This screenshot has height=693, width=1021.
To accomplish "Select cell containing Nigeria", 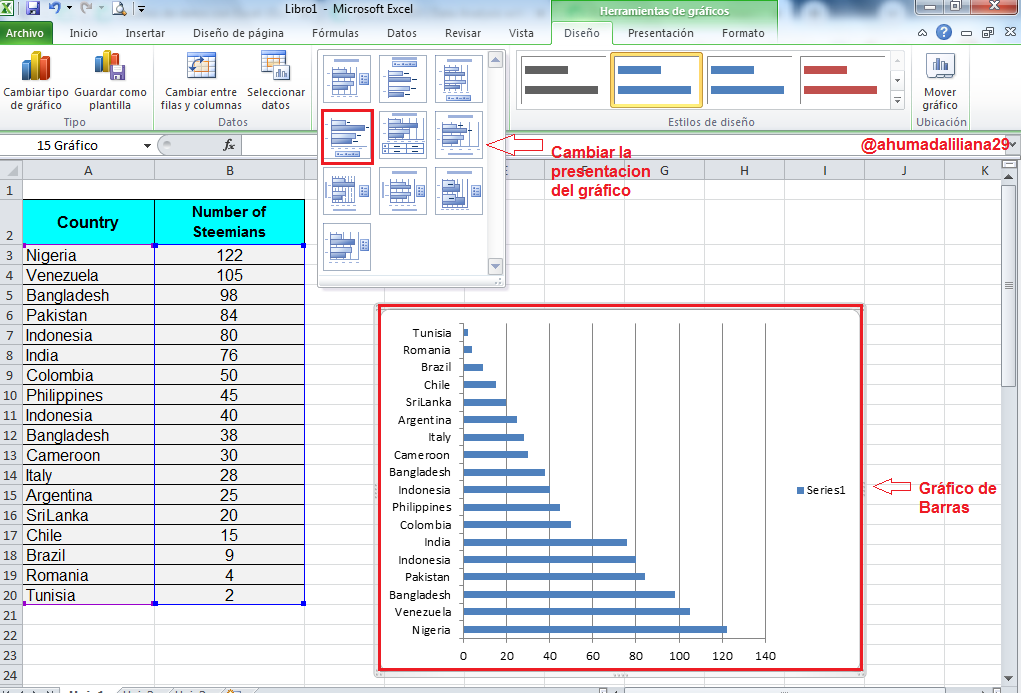I will coord(88,255).
